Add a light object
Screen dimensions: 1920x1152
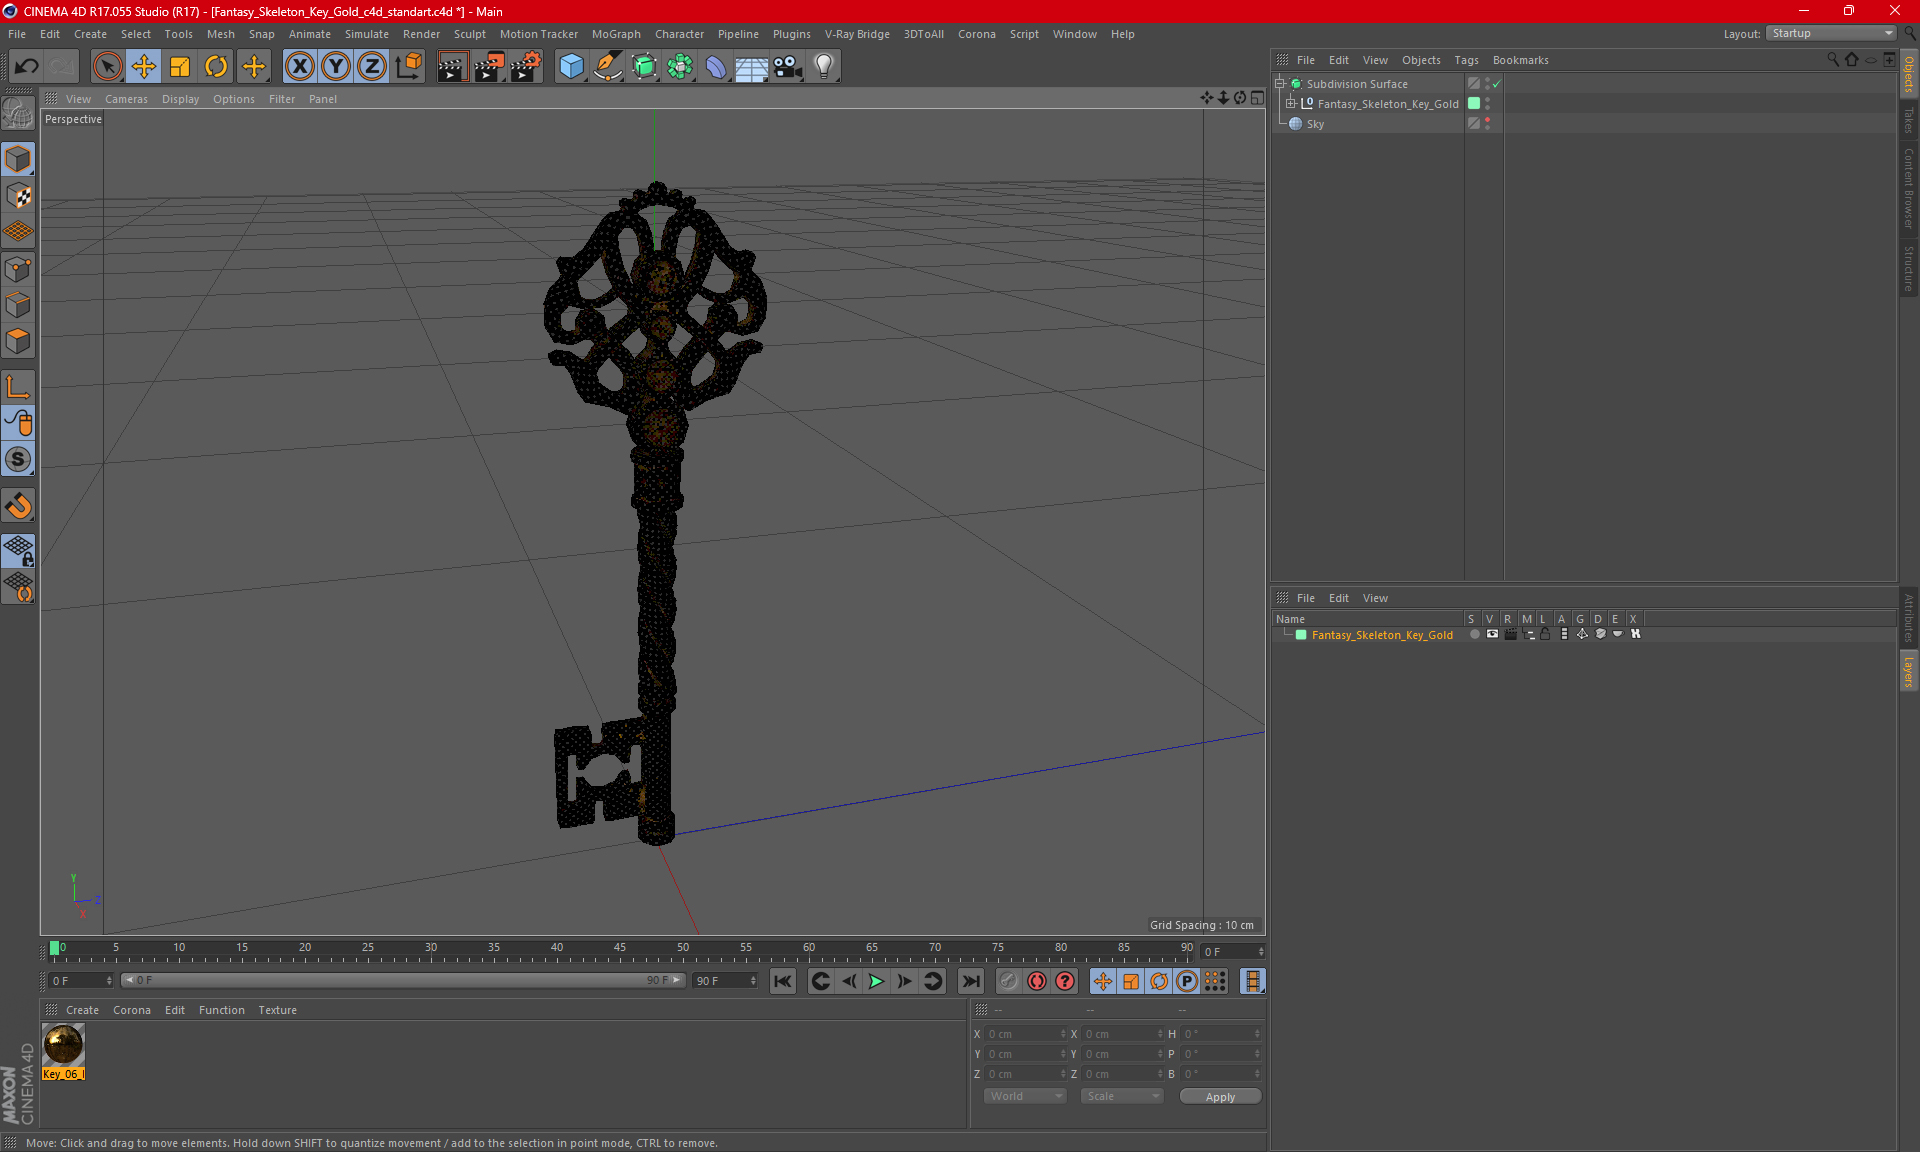coord(823,67)
